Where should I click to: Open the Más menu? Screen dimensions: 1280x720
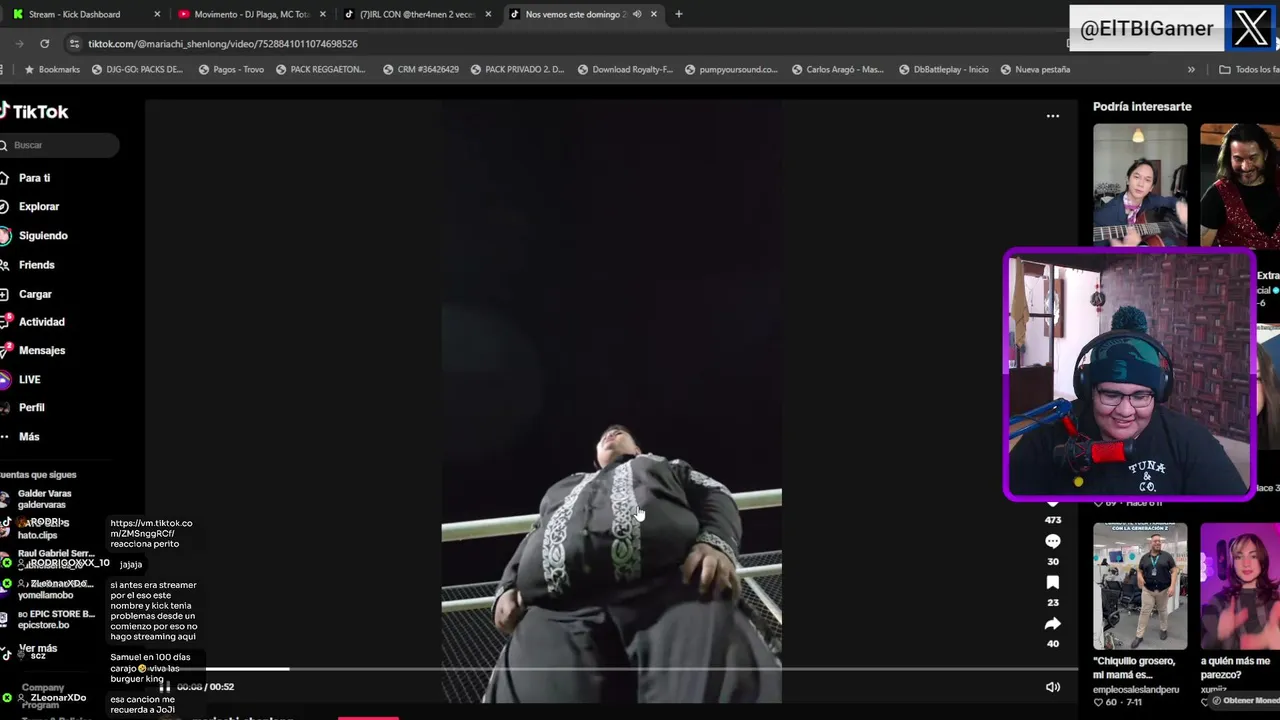coord(20,436)
